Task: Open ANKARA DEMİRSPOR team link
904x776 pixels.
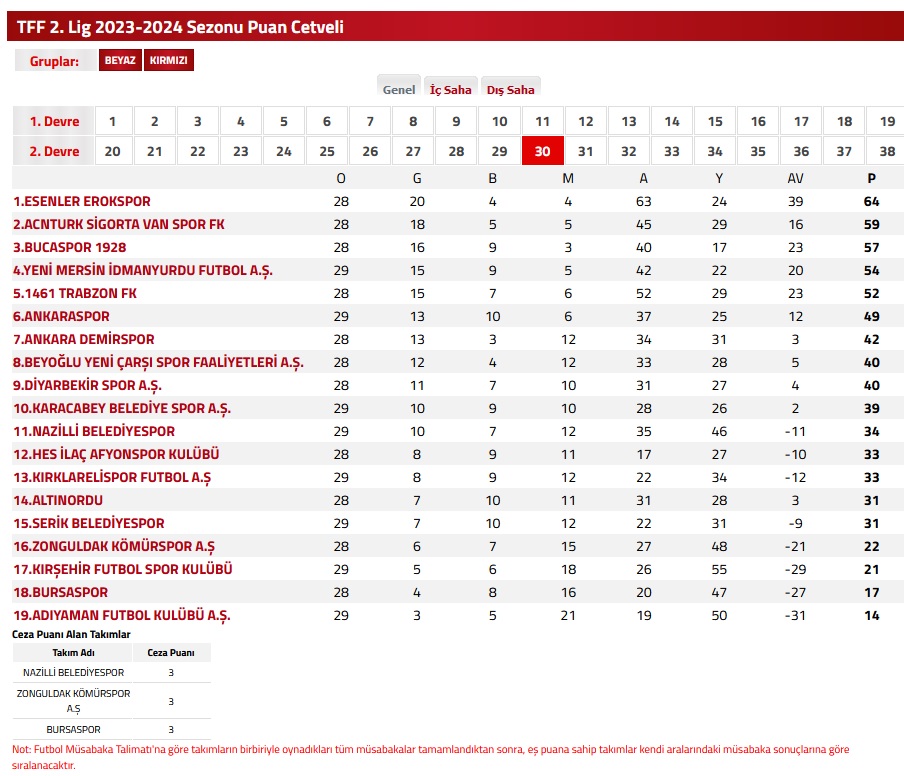Action: coord(84,340)
